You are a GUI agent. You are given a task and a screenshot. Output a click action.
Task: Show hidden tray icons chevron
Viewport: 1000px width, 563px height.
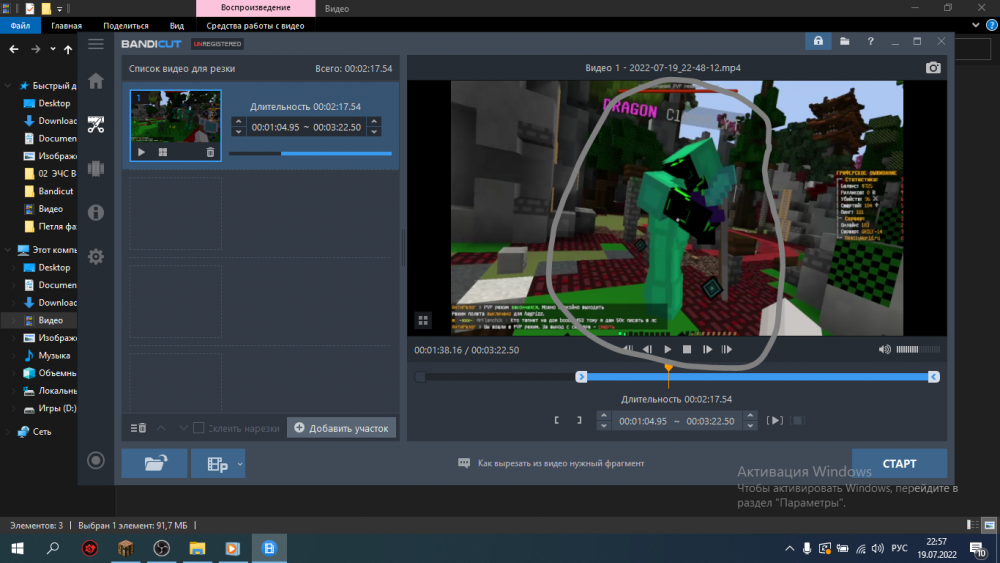[790, 548]
